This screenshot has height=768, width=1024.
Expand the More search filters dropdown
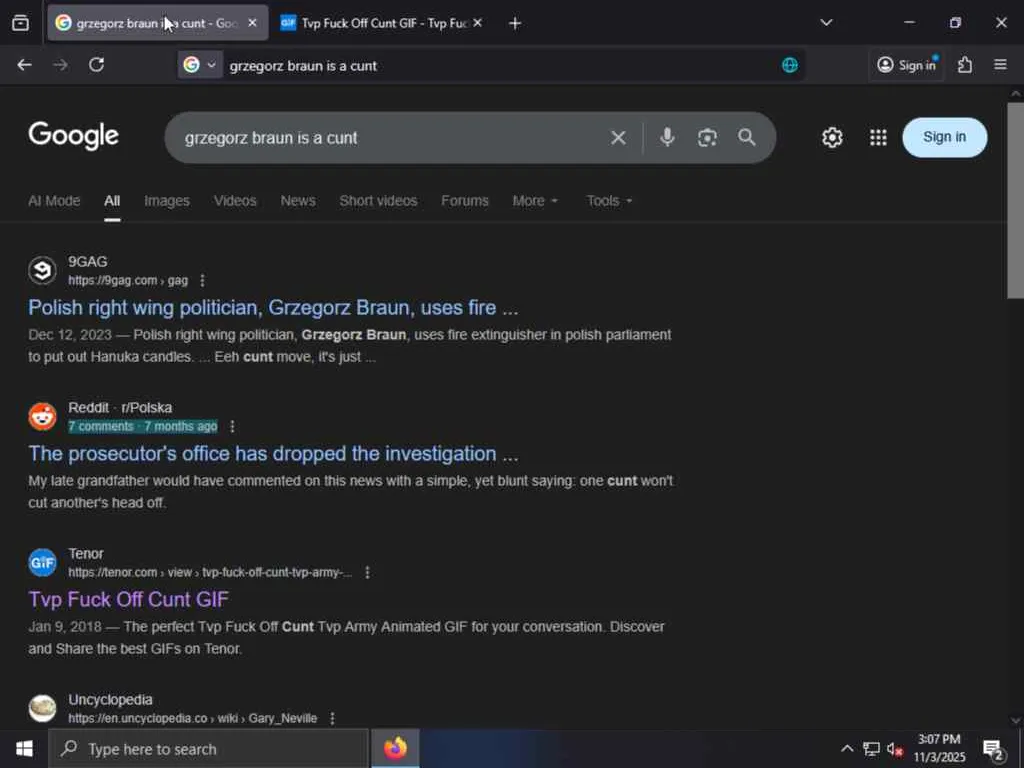535,201
